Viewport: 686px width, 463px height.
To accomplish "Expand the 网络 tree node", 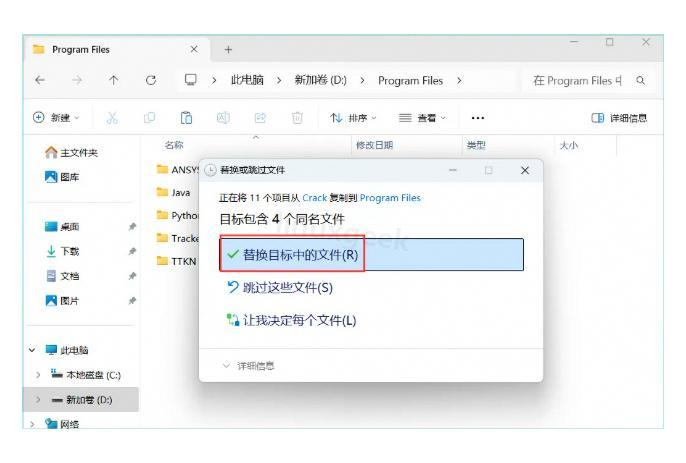I will [32, 424].
